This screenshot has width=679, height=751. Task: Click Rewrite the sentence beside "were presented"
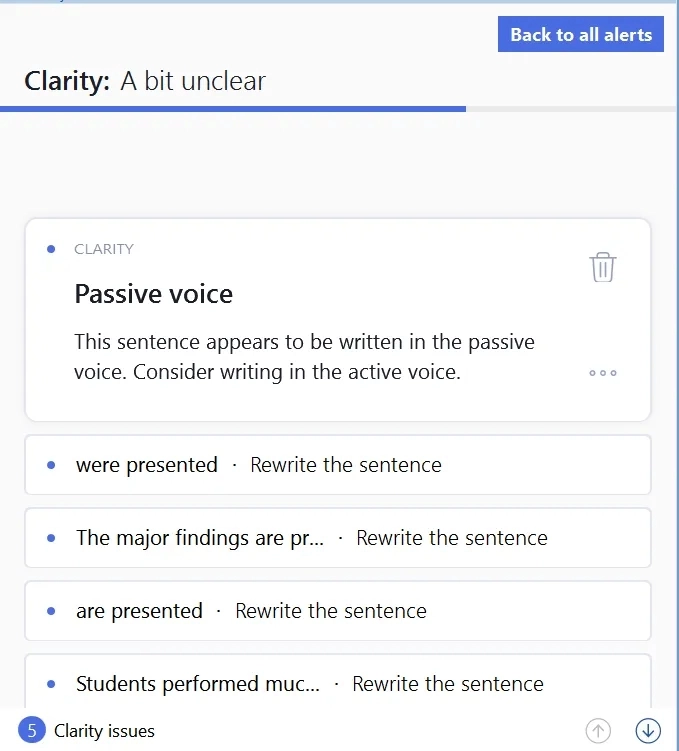coord(346,465)
